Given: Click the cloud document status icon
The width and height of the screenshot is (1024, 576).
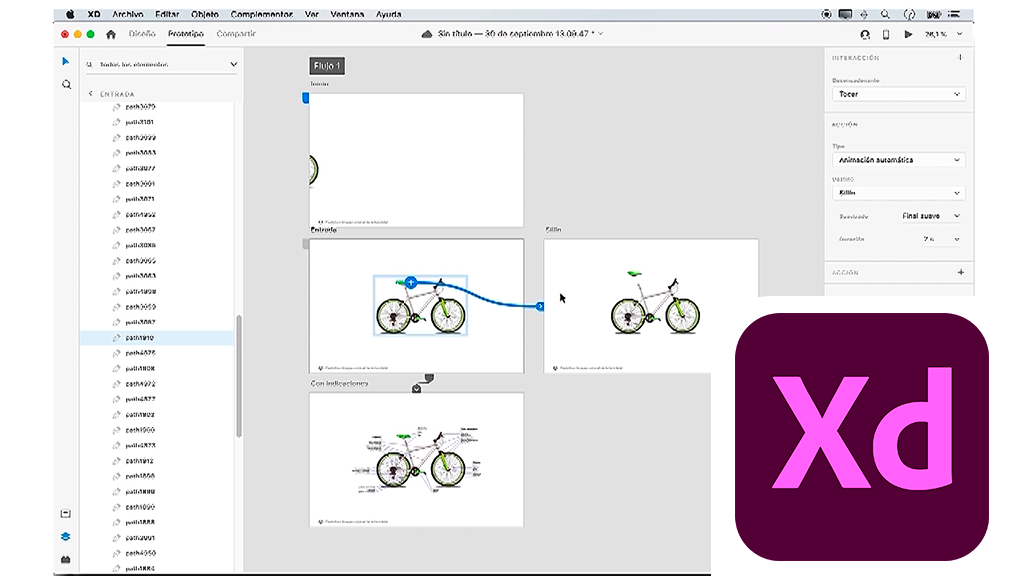Looking at the screenshot, I should click(427, 34).
